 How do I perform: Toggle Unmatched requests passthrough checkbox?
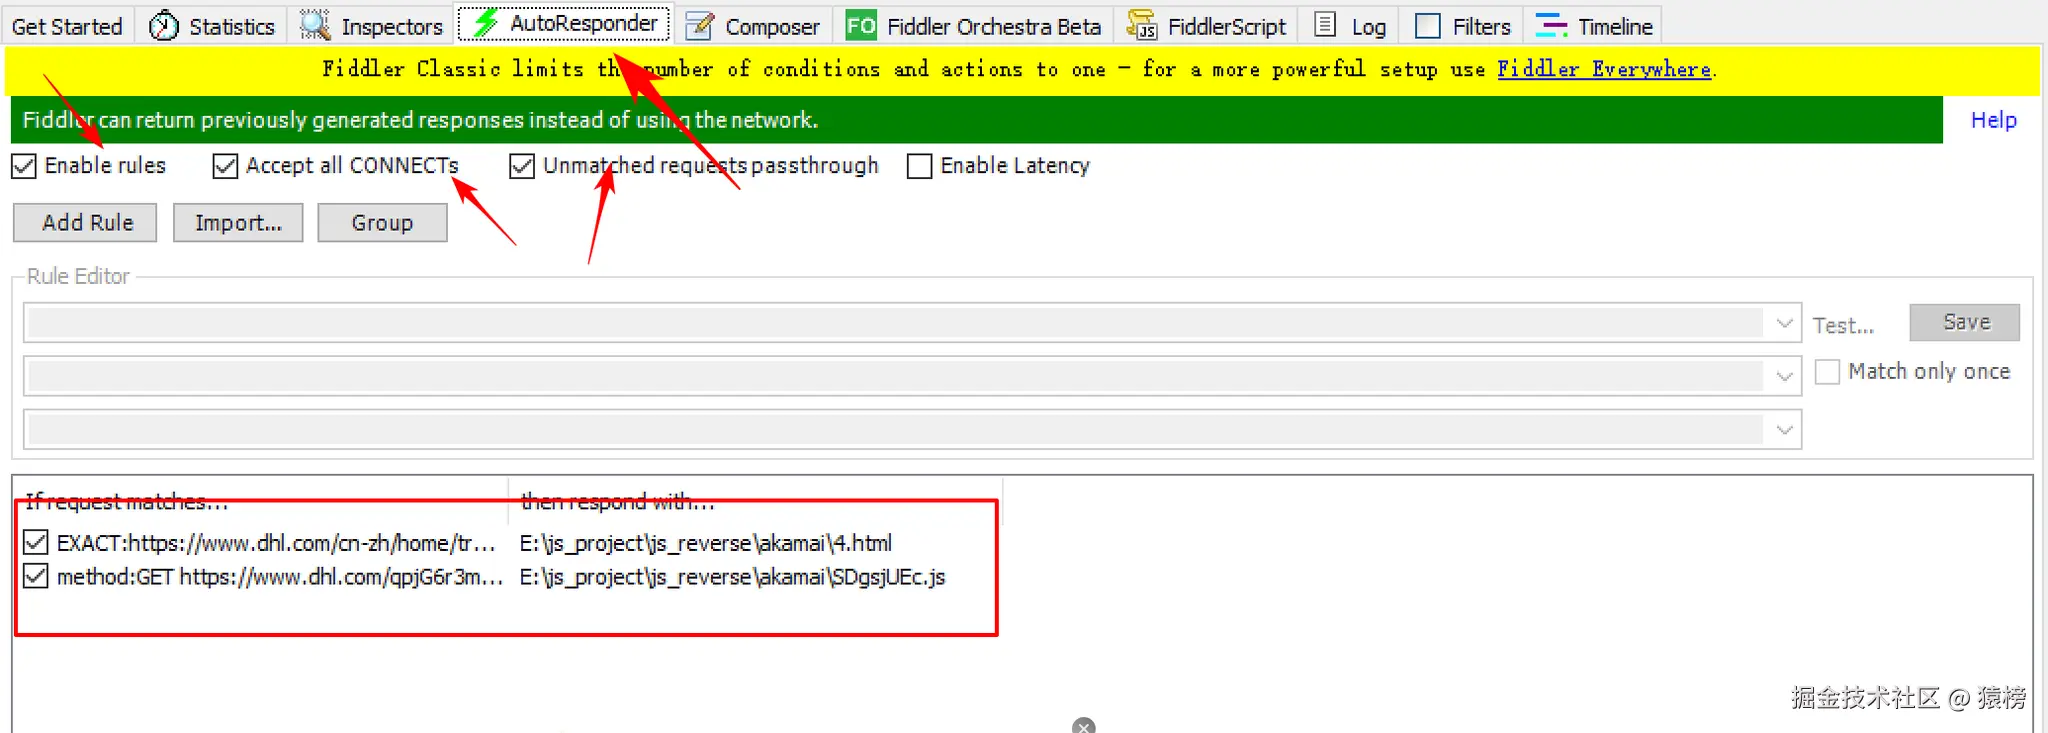click(x=521, y=166)
